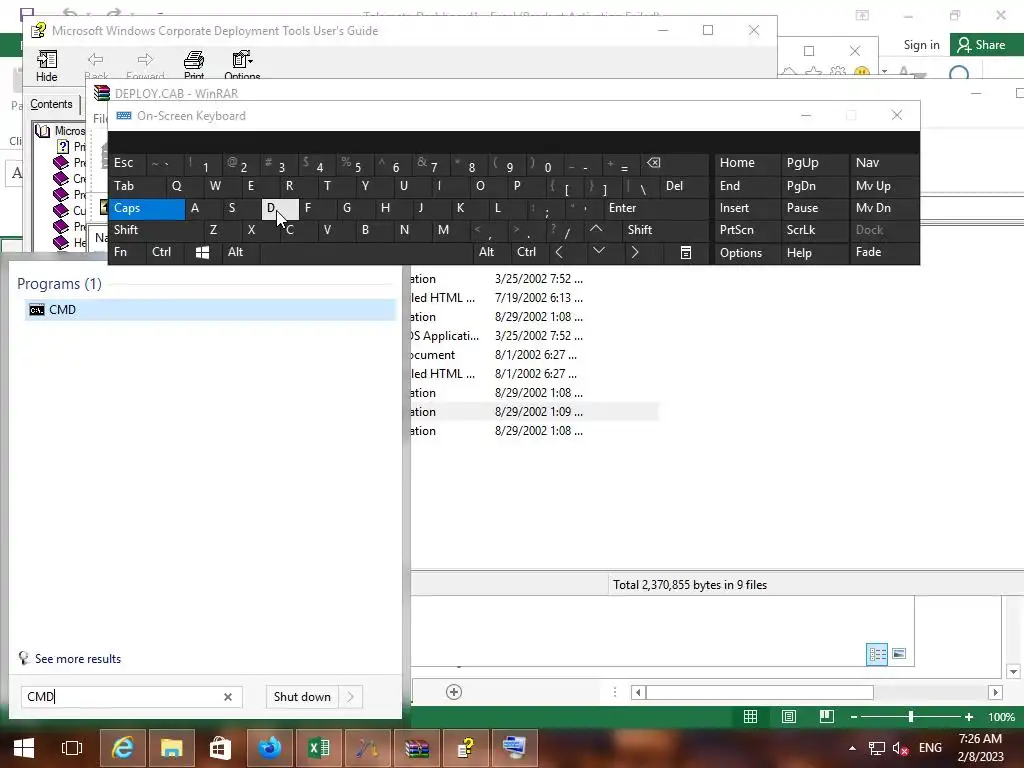
Task: Open the CMD program result
Action: 210,310
